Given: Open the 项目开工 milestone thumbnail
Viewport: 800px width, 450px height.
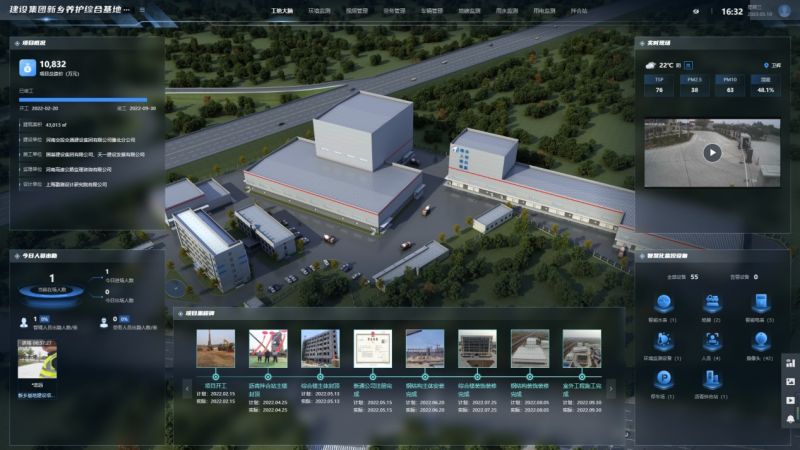Looking at the screenshot, I should tap(214, 349).
